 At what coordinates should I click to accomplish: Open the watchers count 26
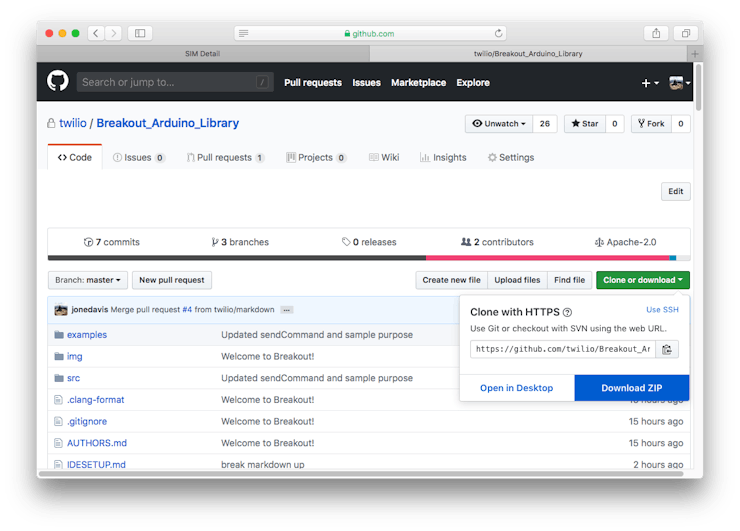point(545,124)
